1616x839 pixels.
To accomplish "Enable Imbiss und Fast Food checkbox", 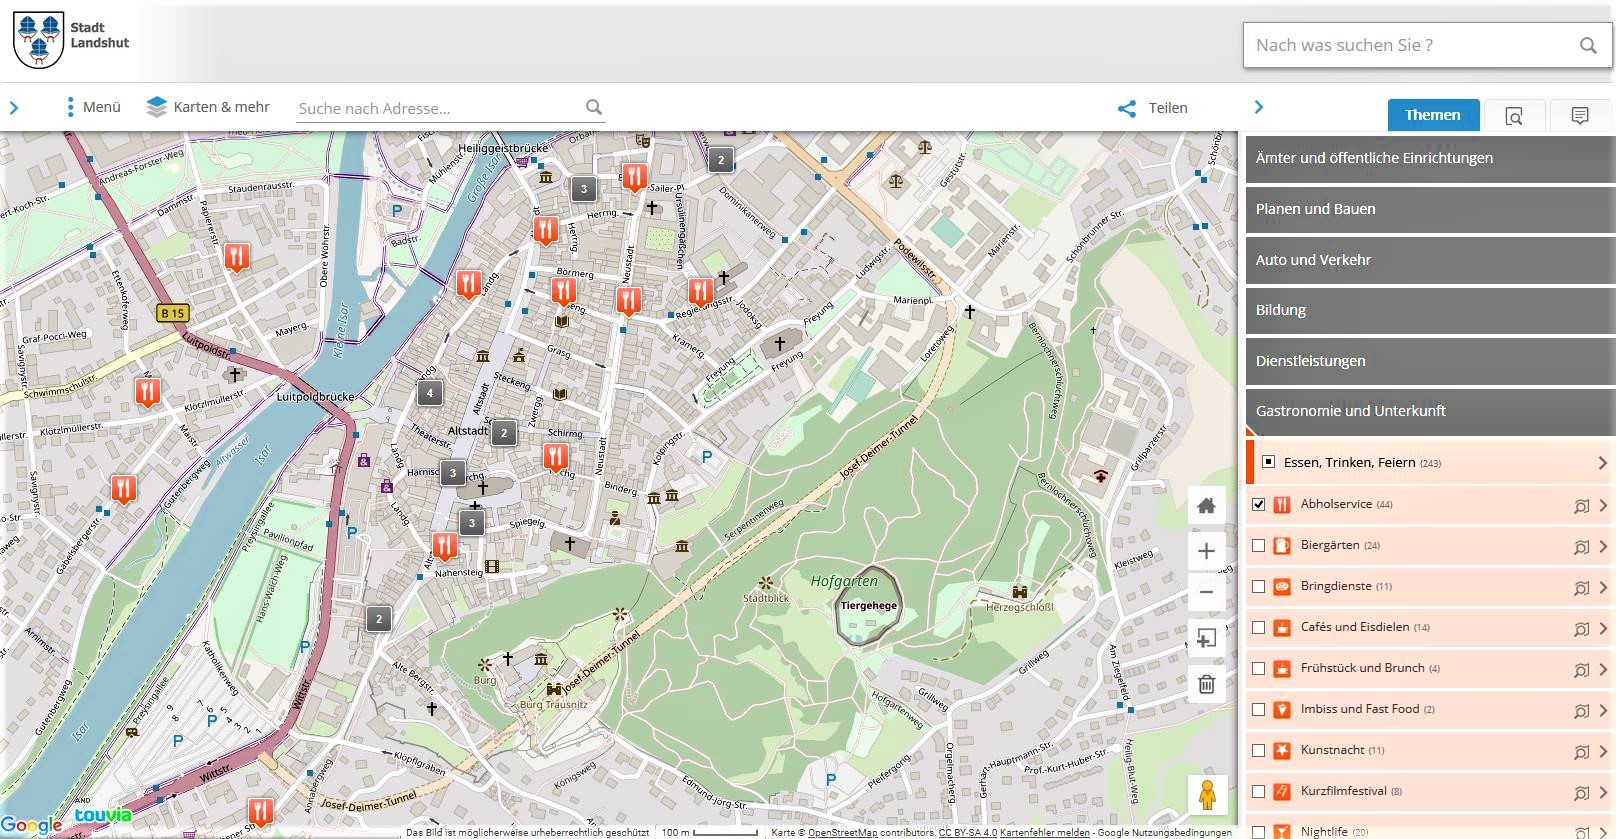I will [x=1259, y=709].
